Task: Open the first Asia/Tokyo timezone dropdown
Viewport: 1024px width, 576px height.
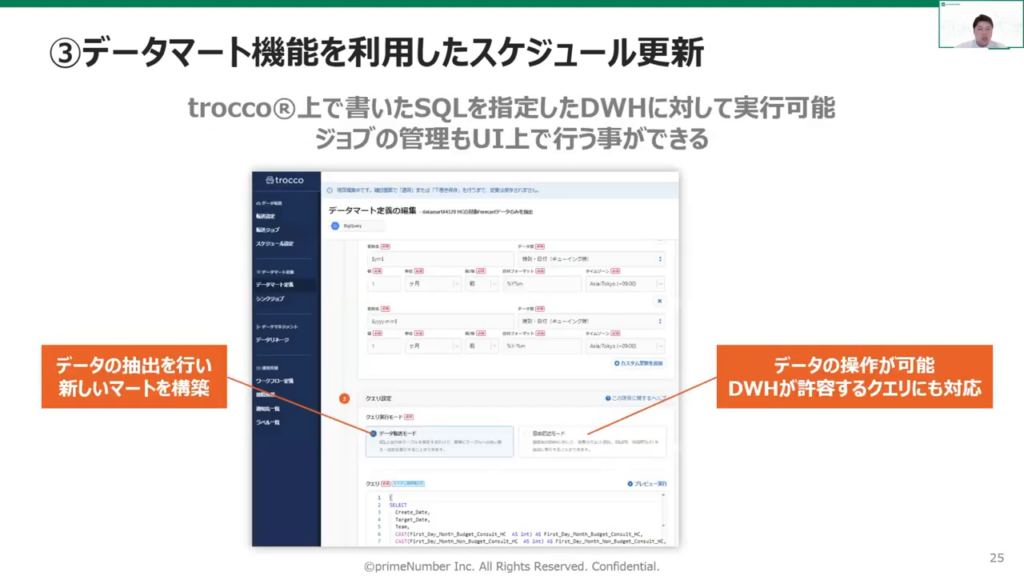Action: (626, 284)
